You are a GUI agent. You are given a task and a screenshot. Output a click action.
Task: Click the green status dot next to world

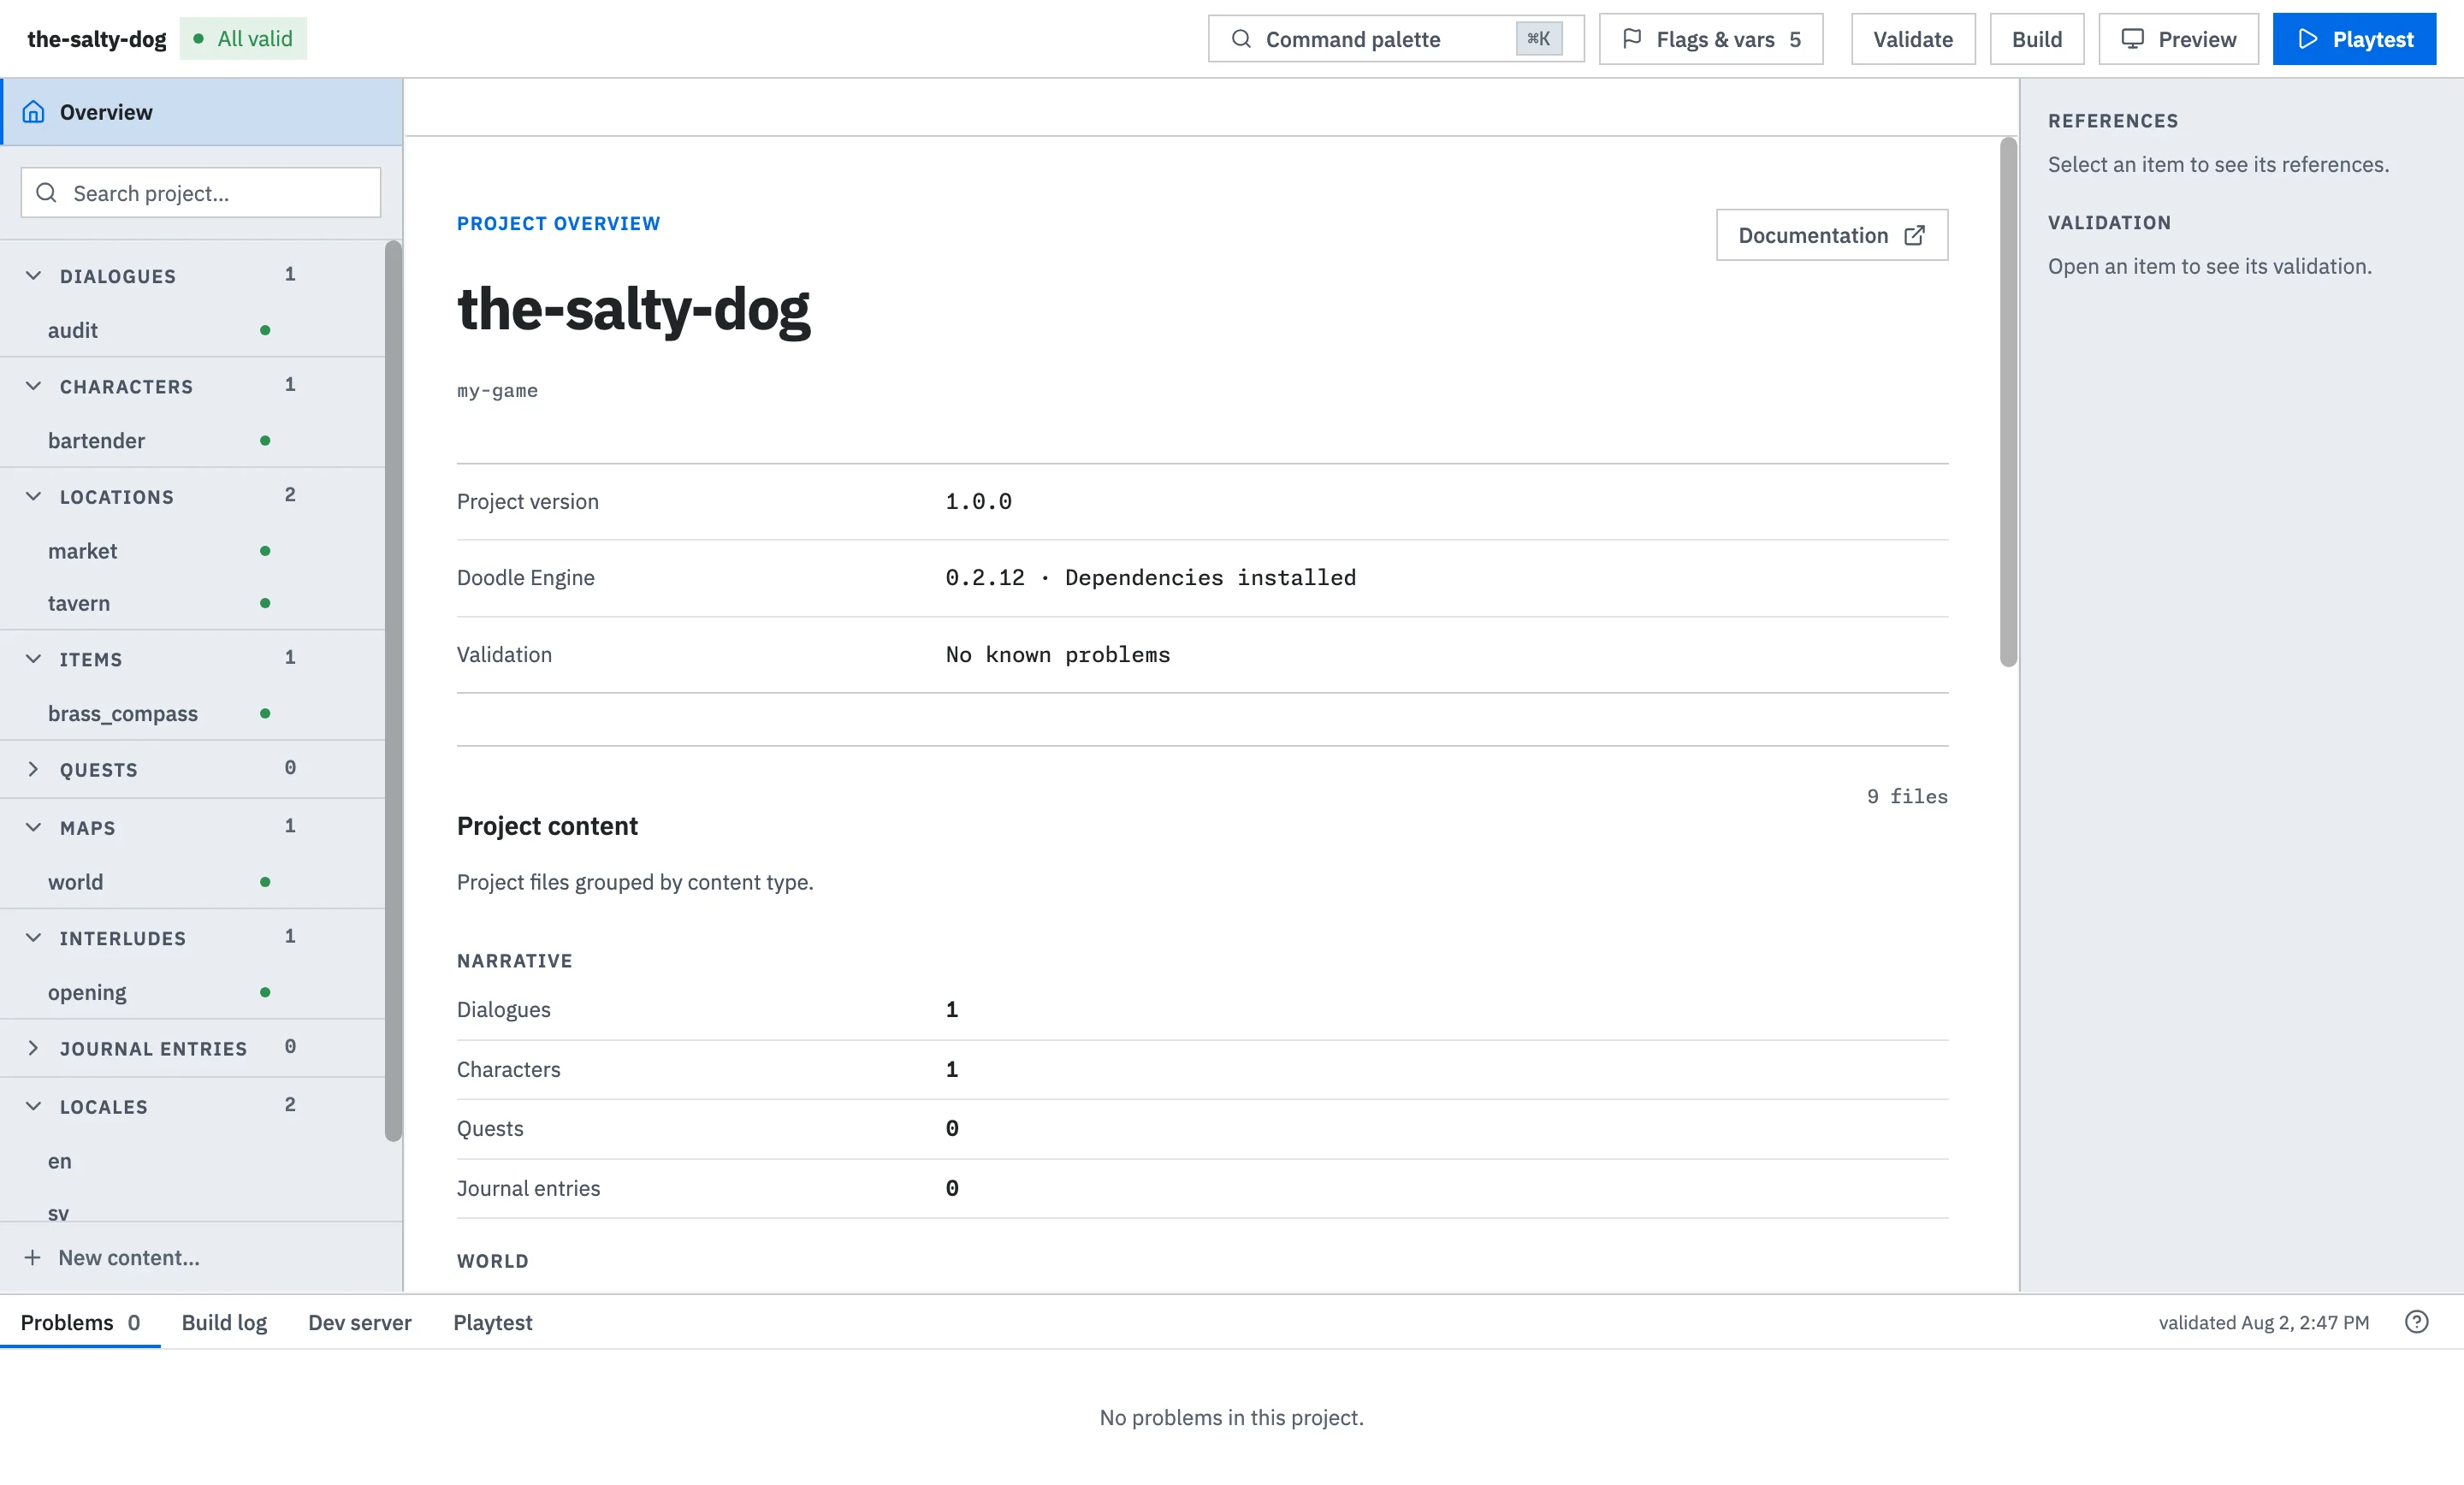(265, 882)
